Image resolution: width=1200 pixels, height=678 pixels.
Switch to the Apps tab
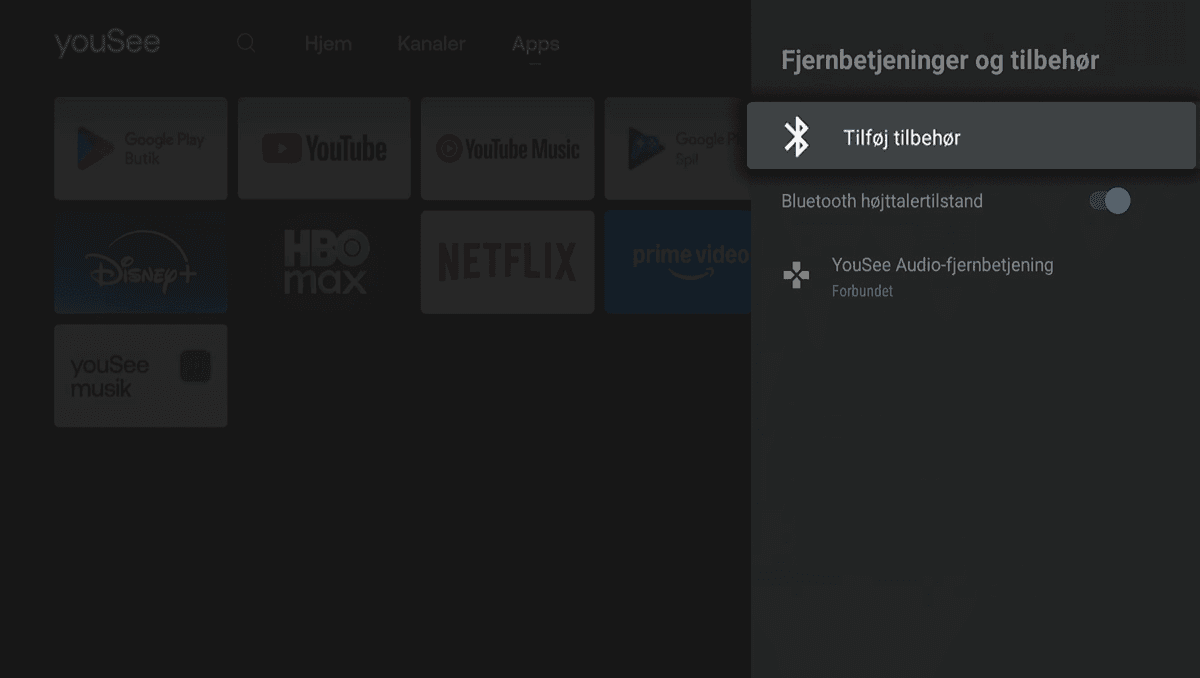coord(535,44)
